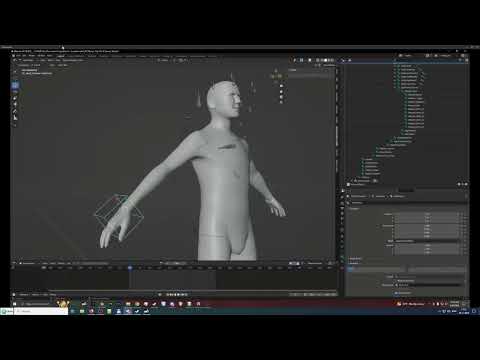This screenshot has height=360, width=480.
Task: Switch to the highlighted Layout workspace tab
Action: [x=61, y=56]
